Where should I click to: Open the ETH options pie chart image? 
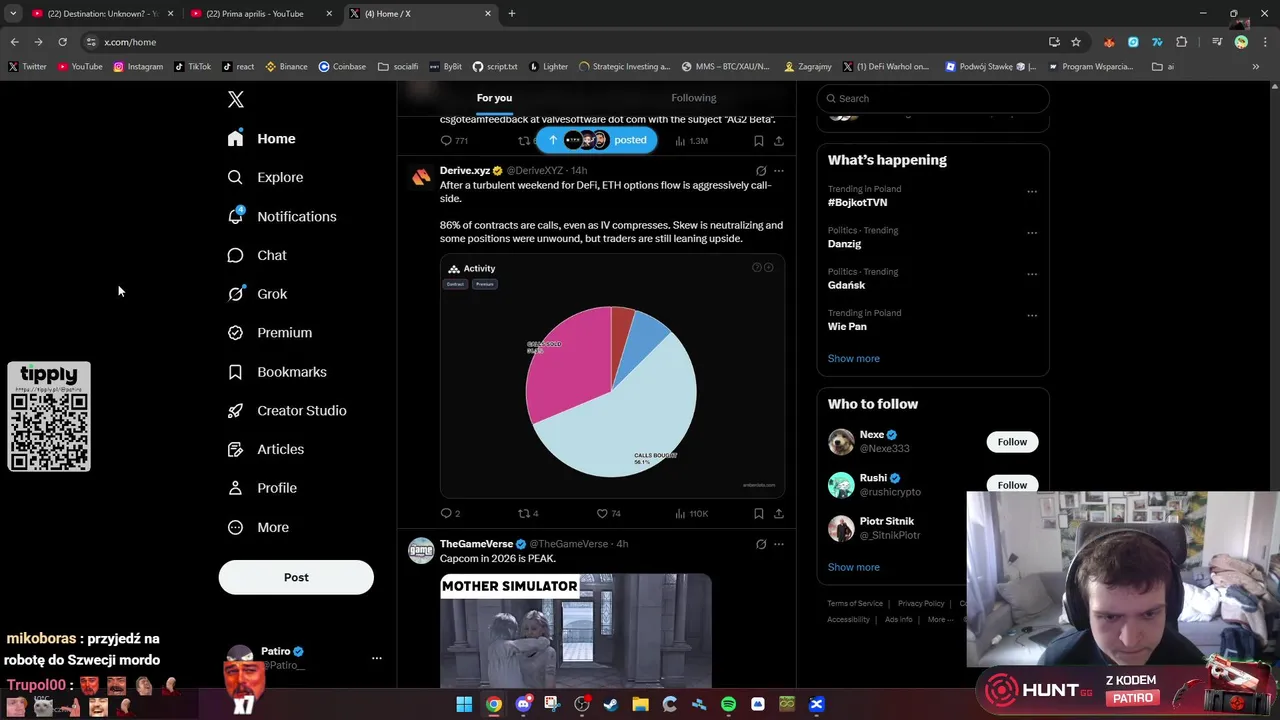[x=612, y=376]
